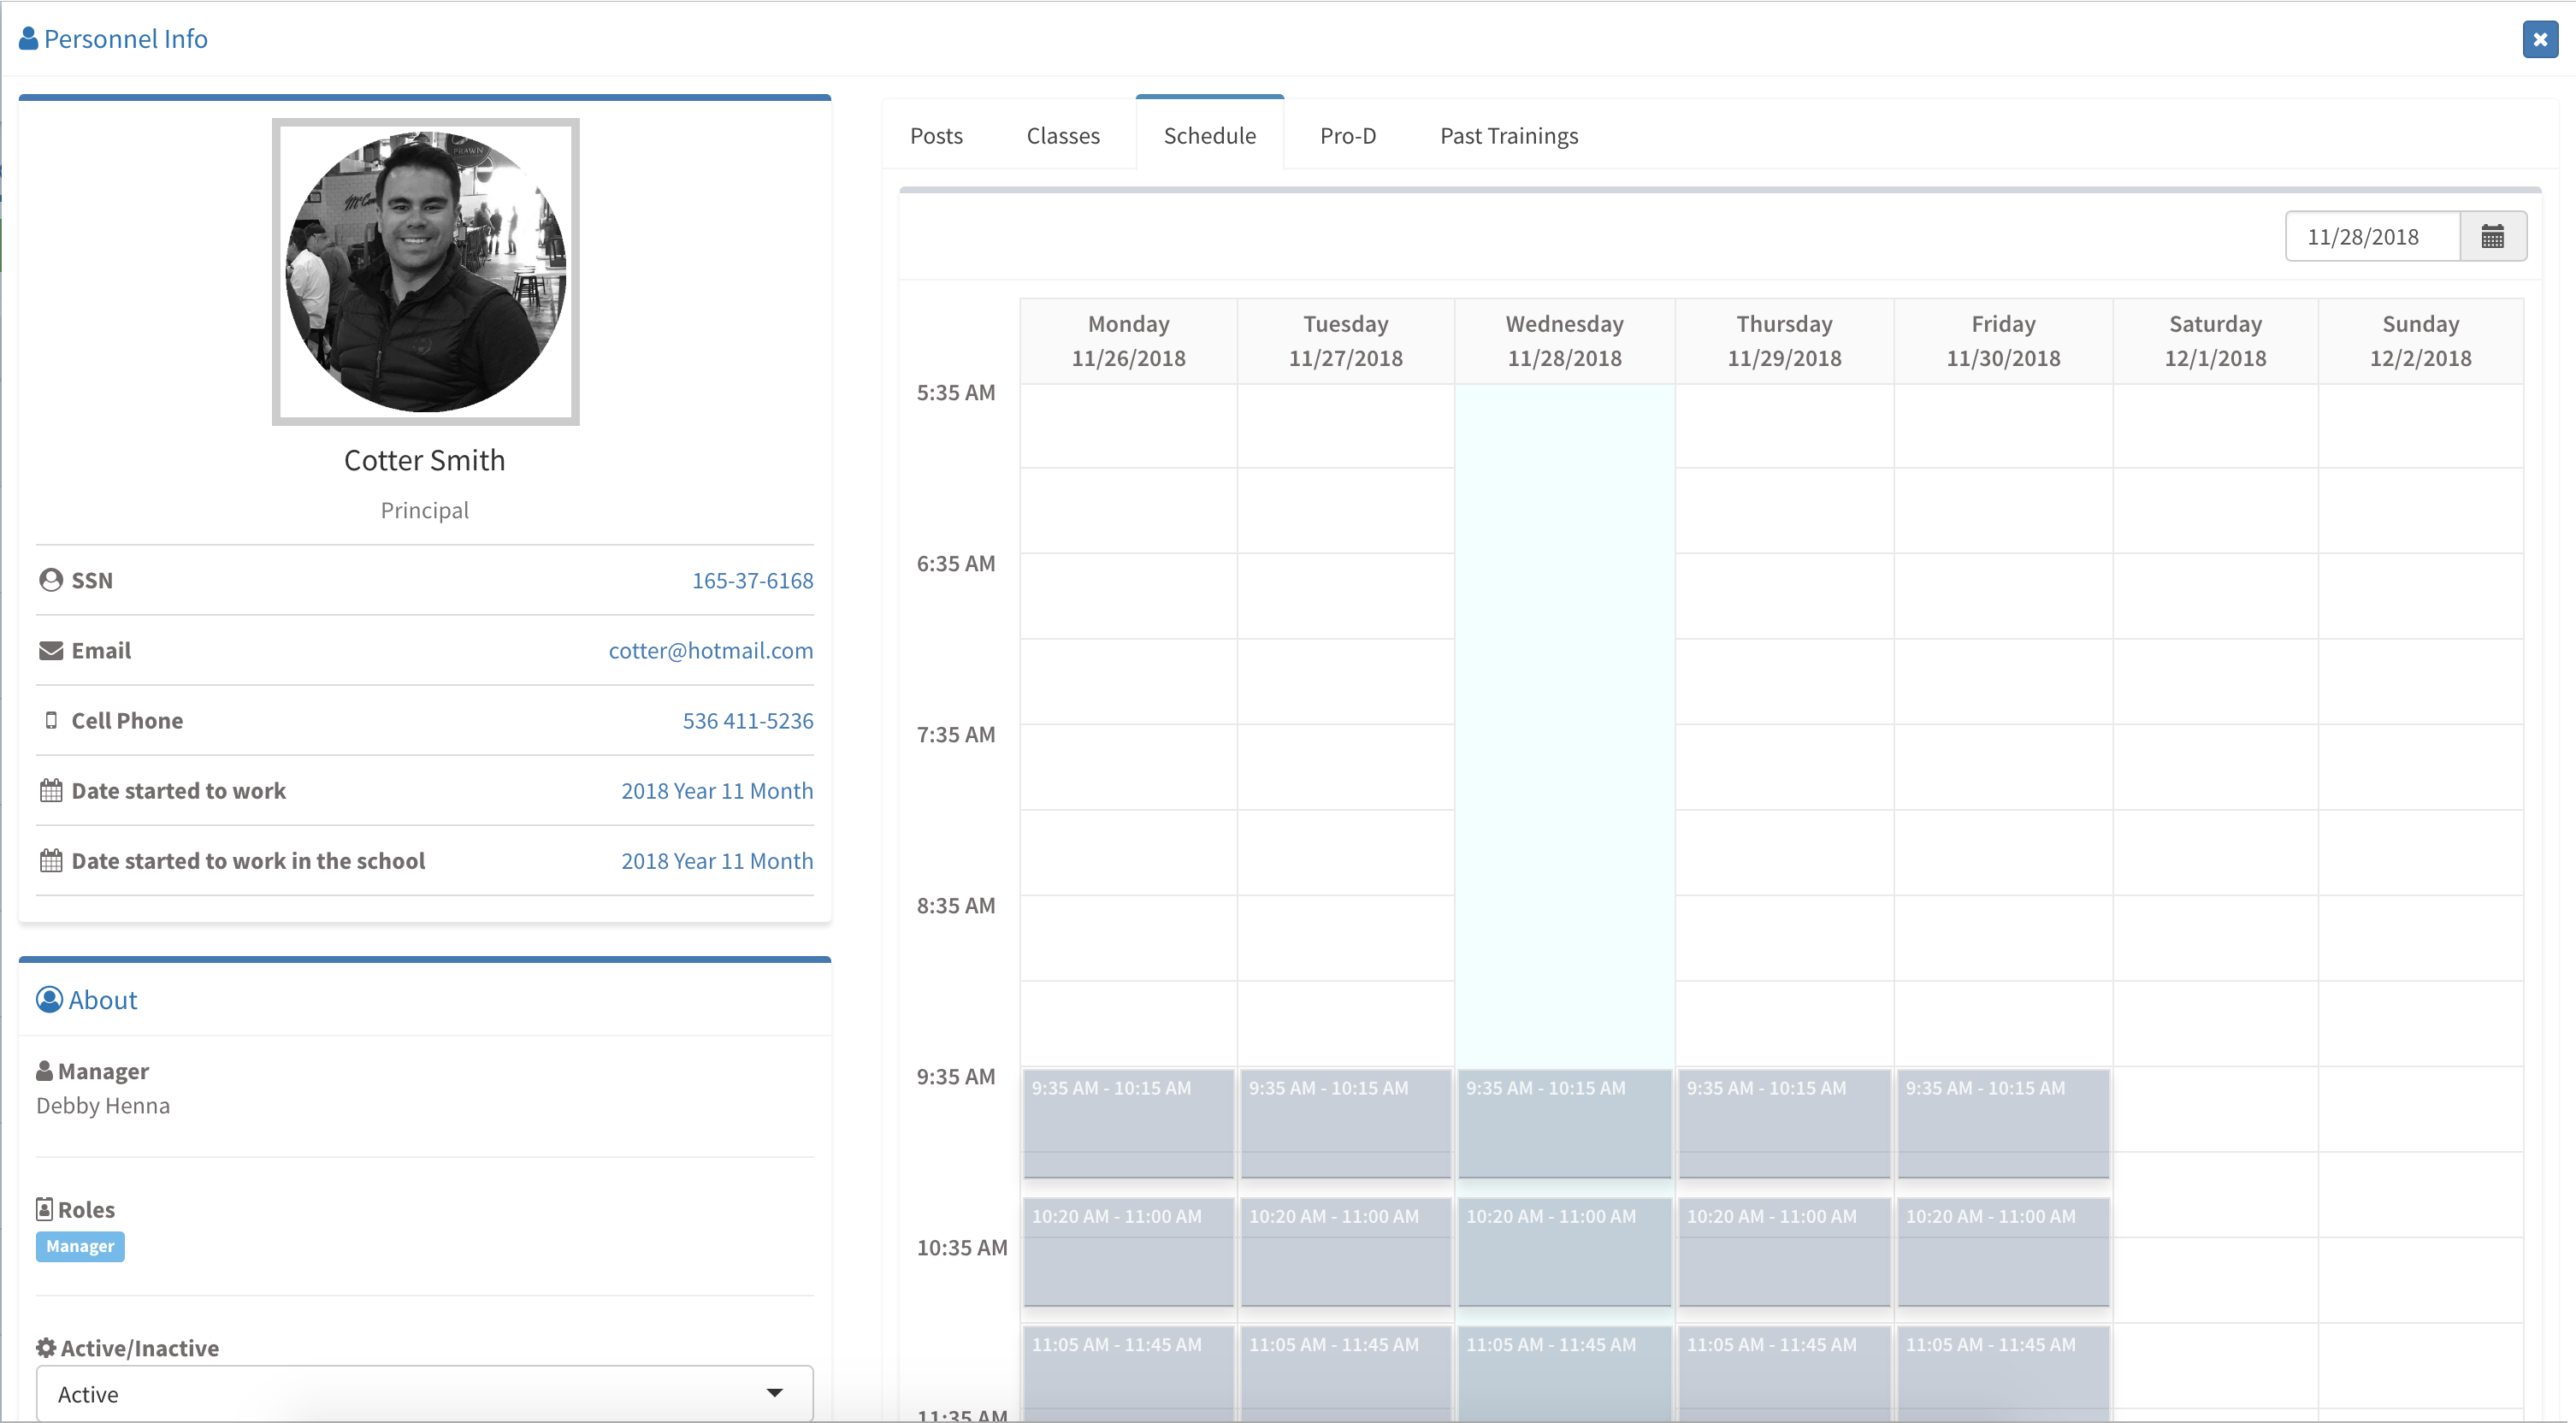Open Monday's 9:35 AM - 10:15 AM schedule block
This screenshot has height=1423, width=2576.
click(x=1127, y=1122)
